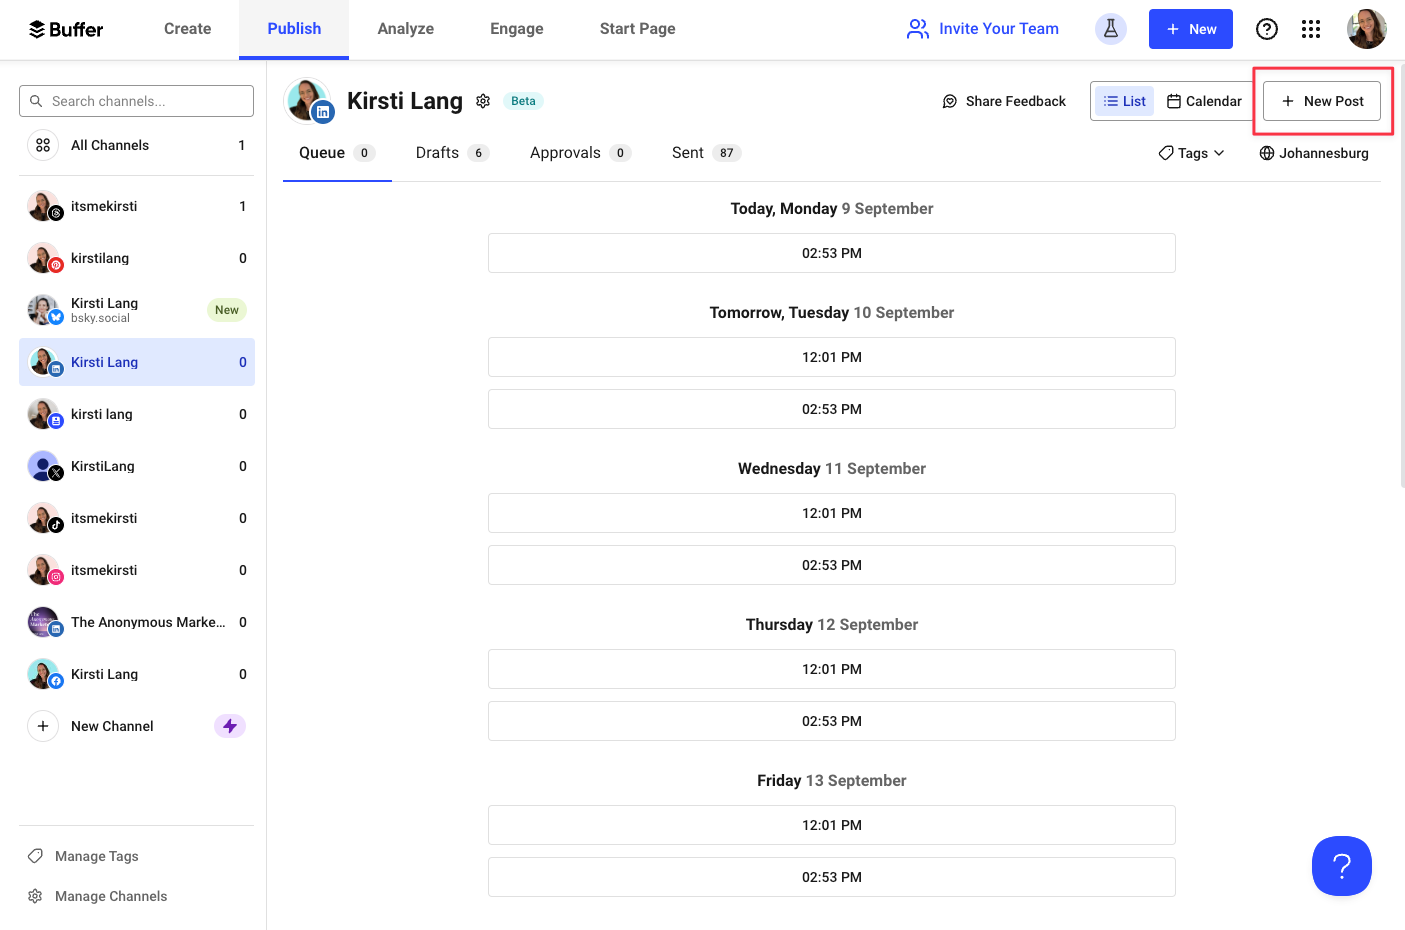Click the Drafts count badge 6

click(479, 153)
